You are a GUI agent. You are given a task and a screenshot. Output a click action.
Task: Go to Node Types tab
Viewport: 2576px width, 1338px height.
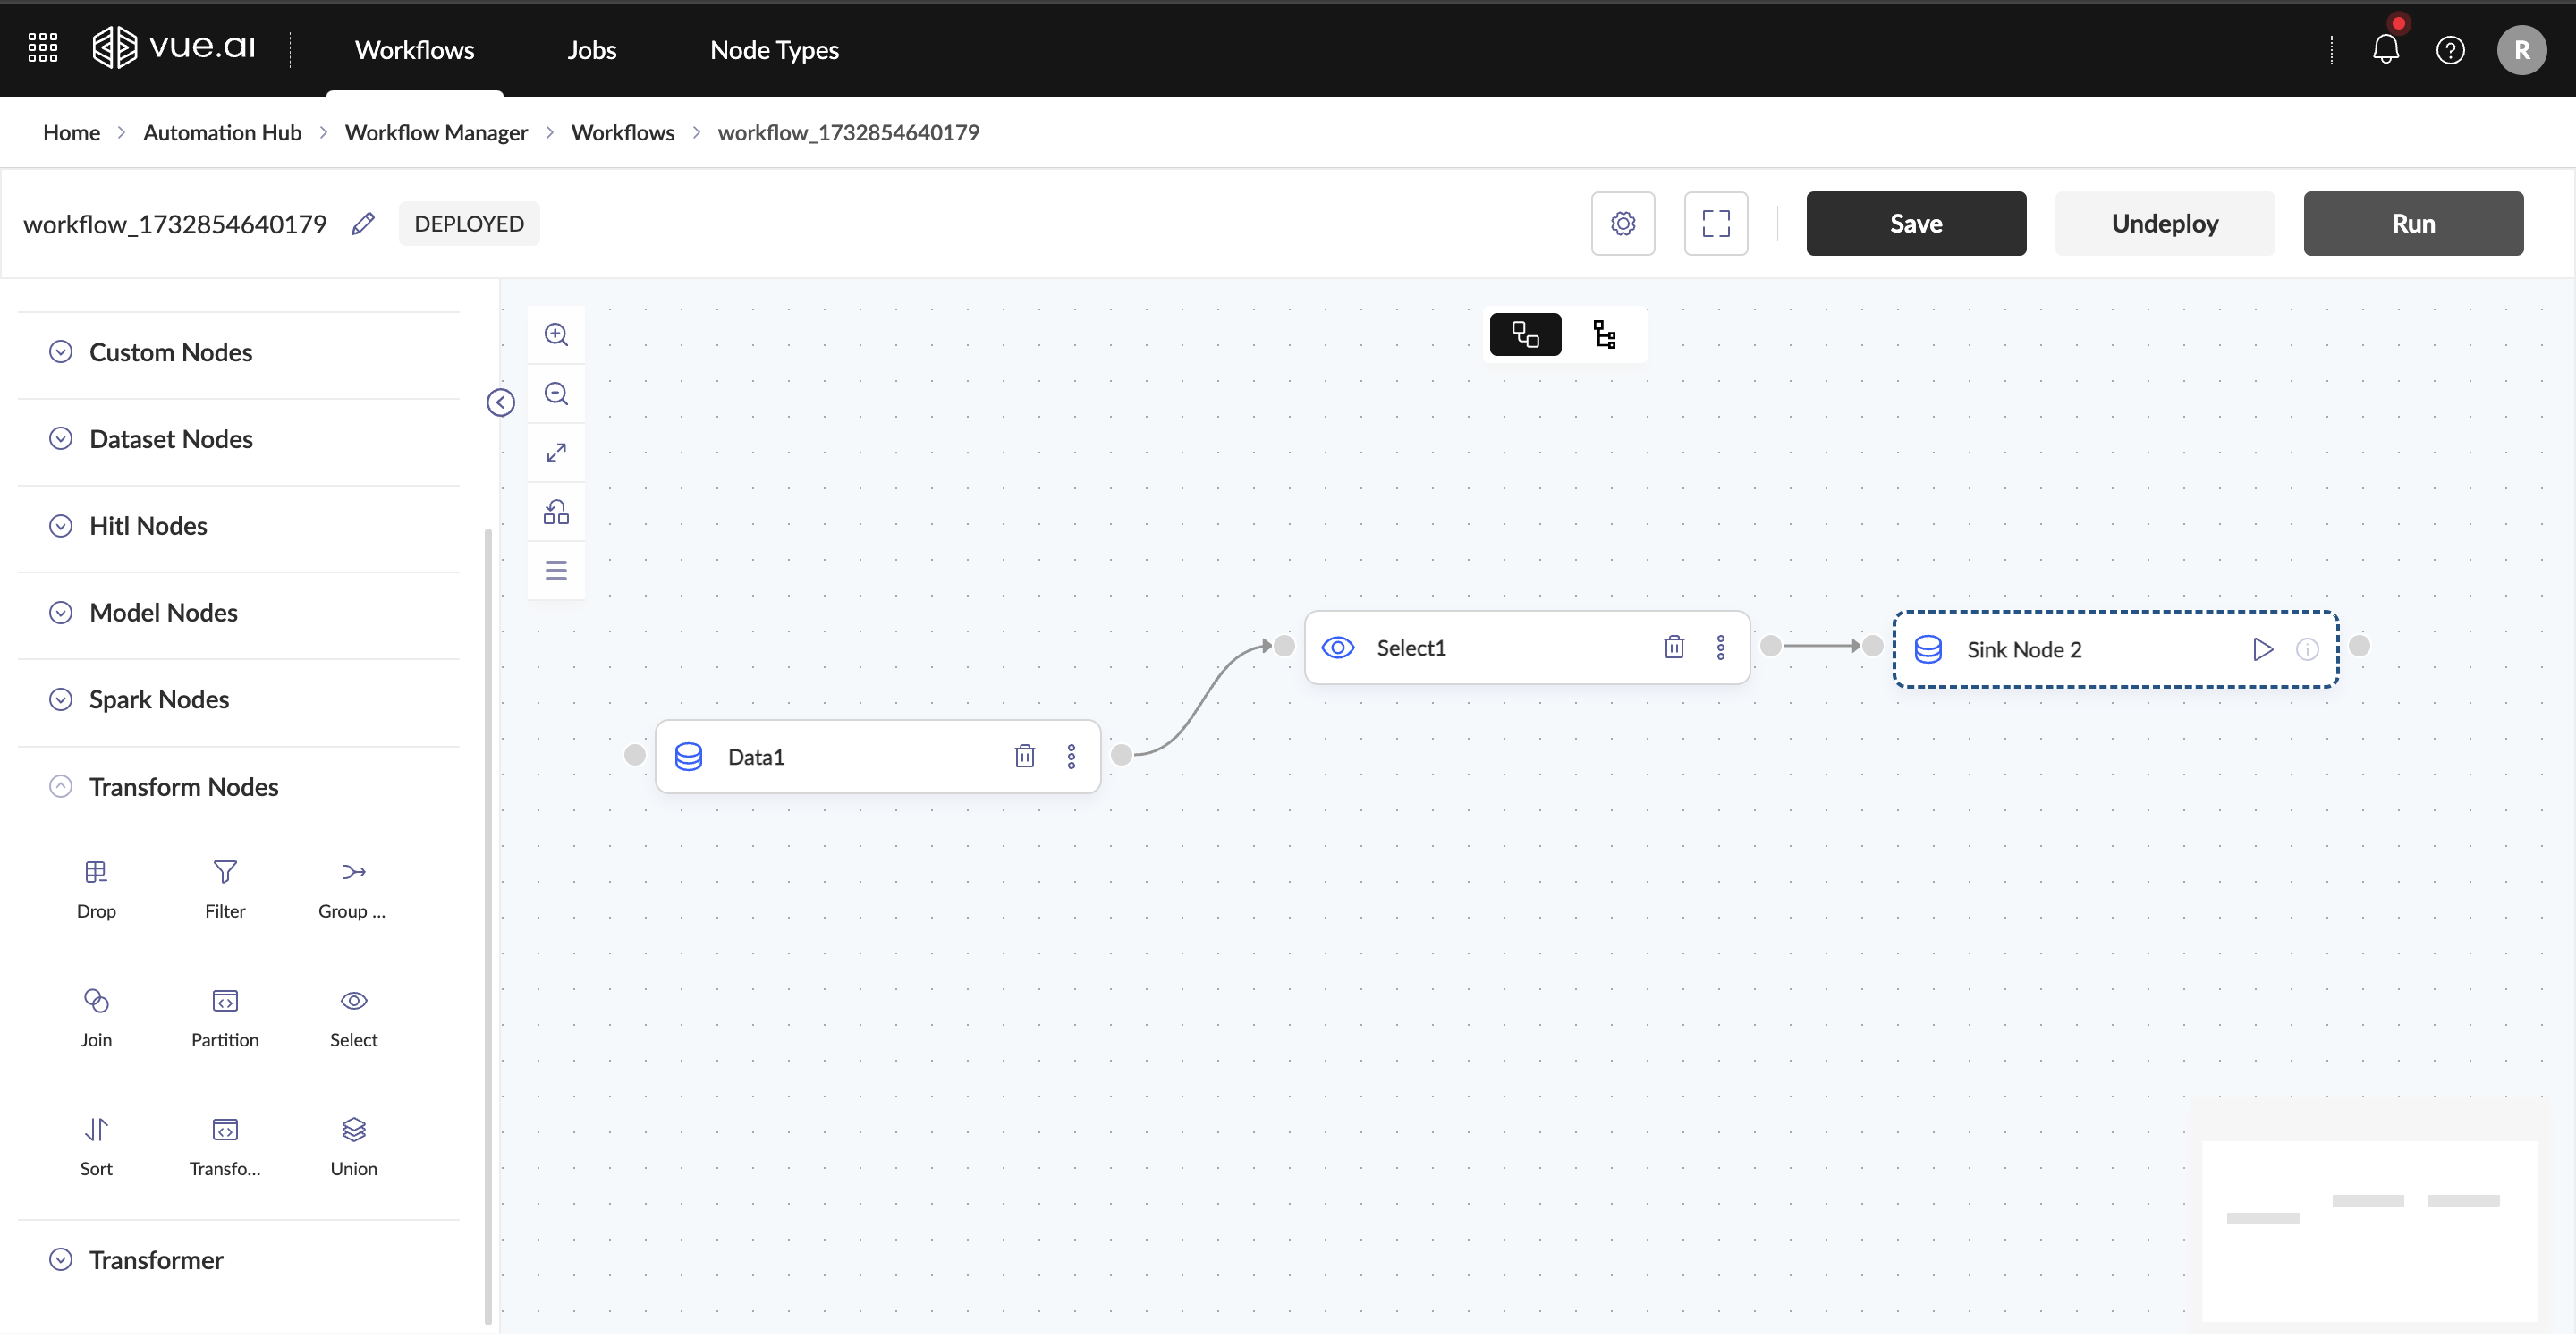[774, 50]
